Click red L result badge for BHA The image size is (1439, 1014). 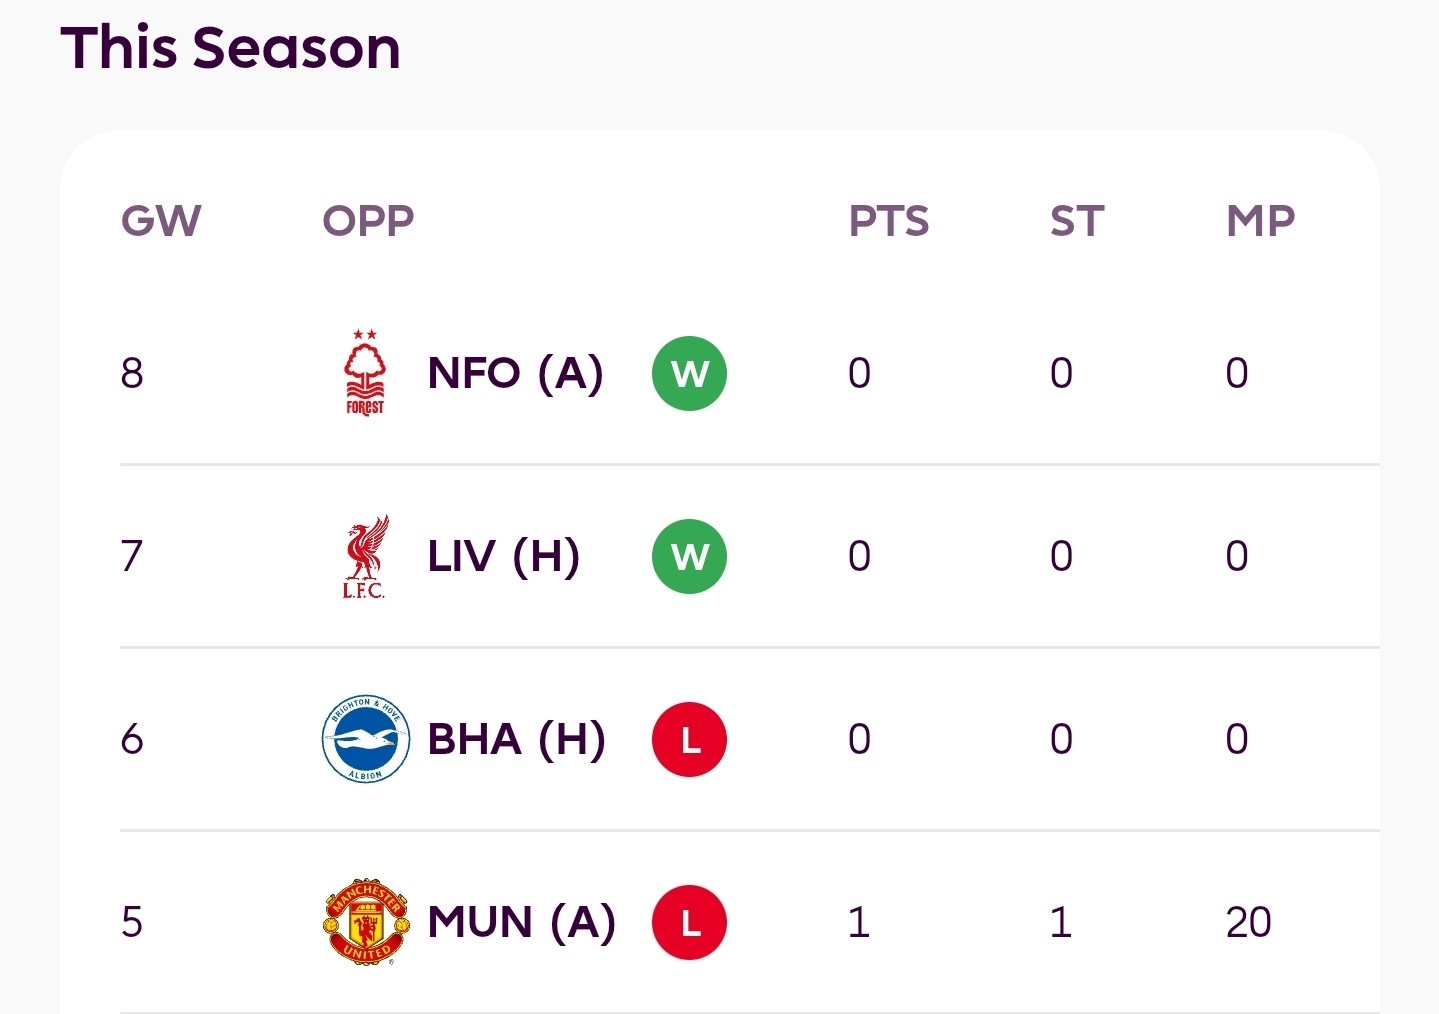[x=689, y=739]
